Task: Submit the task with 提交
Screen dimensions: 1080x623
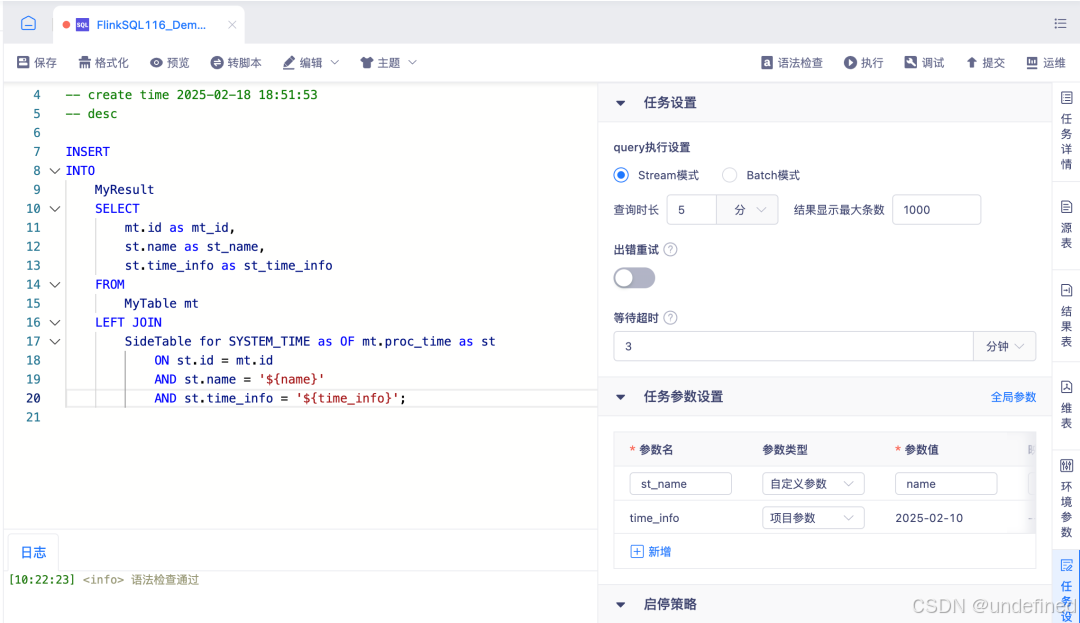Action: 985,63
